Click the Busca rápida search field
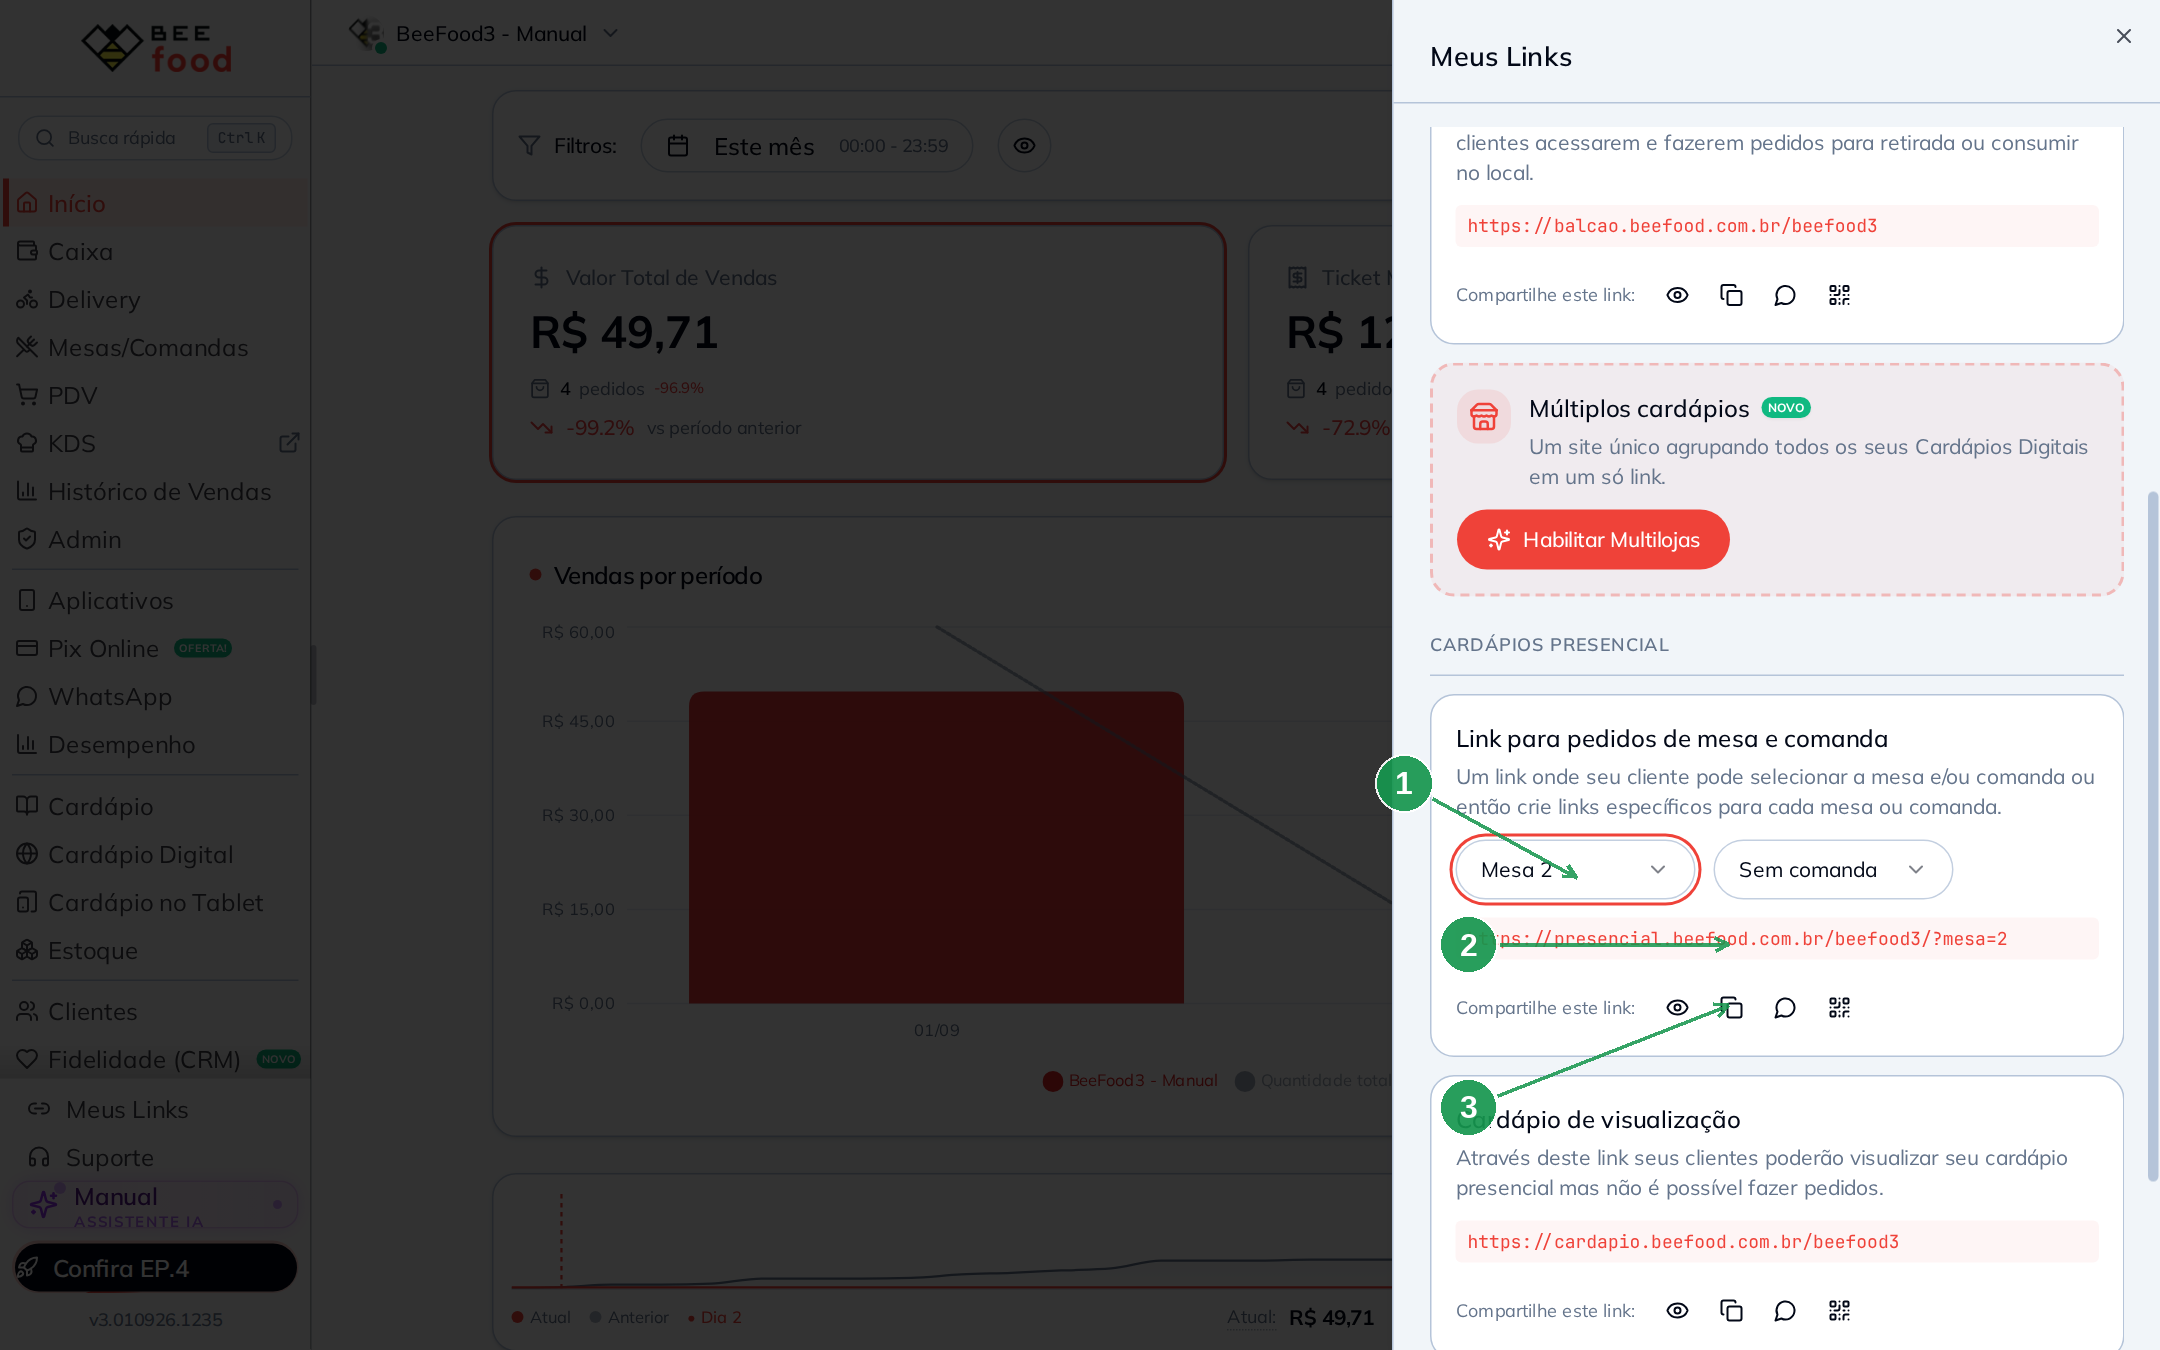 [155, 138]
